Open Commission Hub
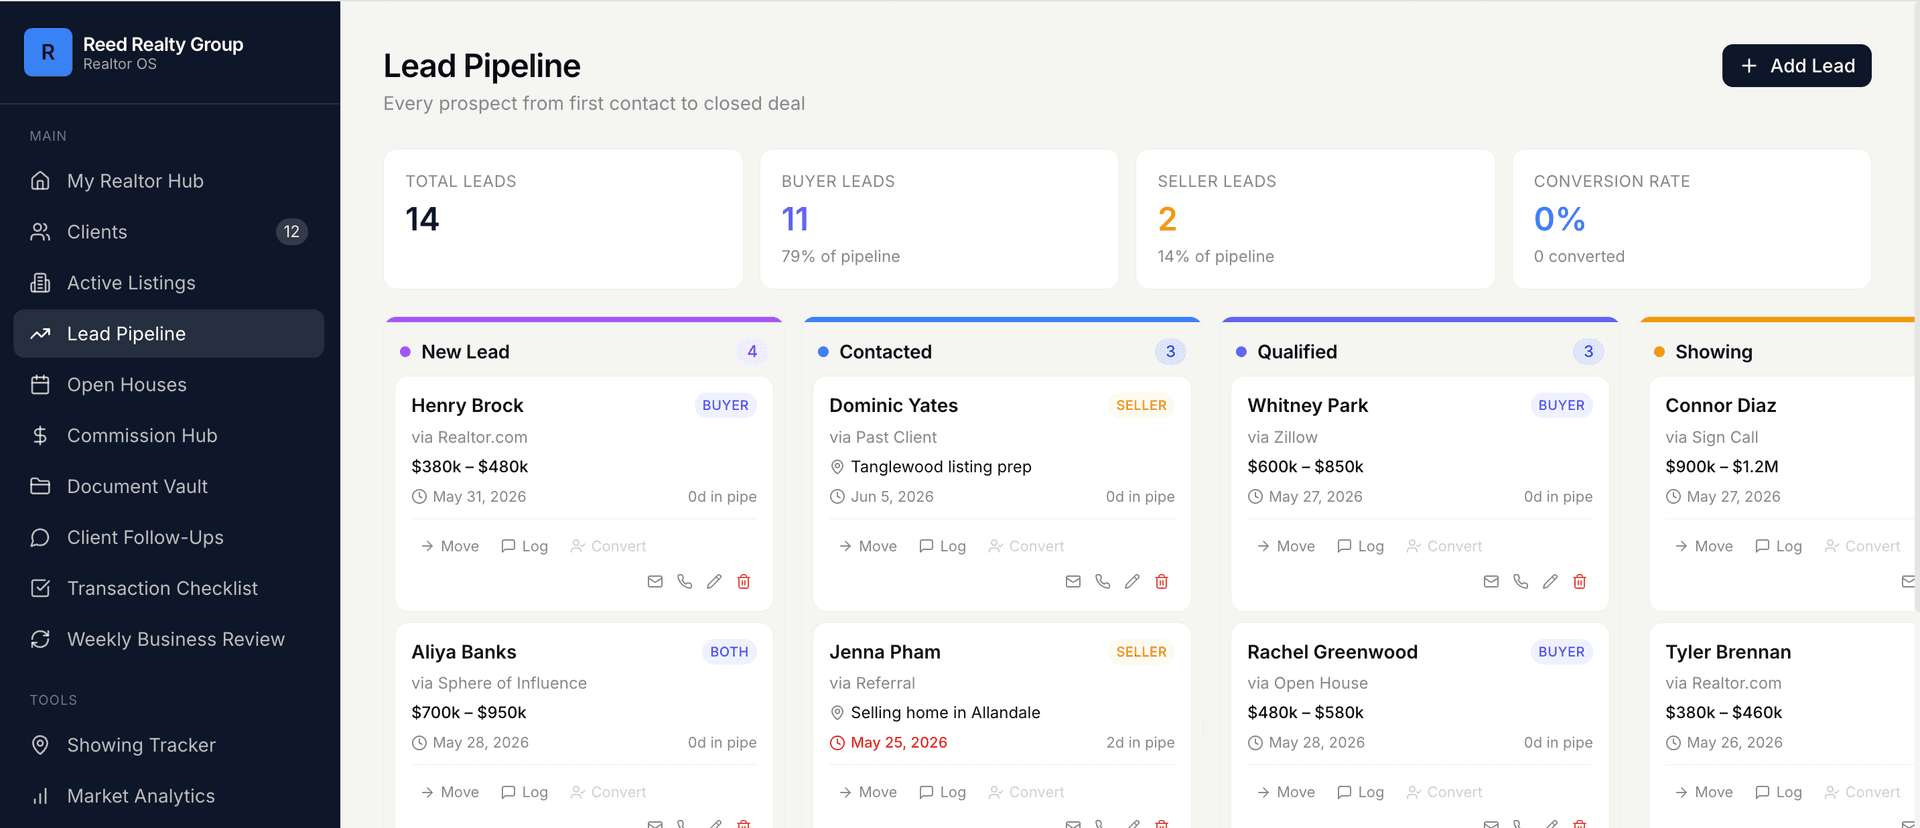1920x828 pixels. (168, 436)
